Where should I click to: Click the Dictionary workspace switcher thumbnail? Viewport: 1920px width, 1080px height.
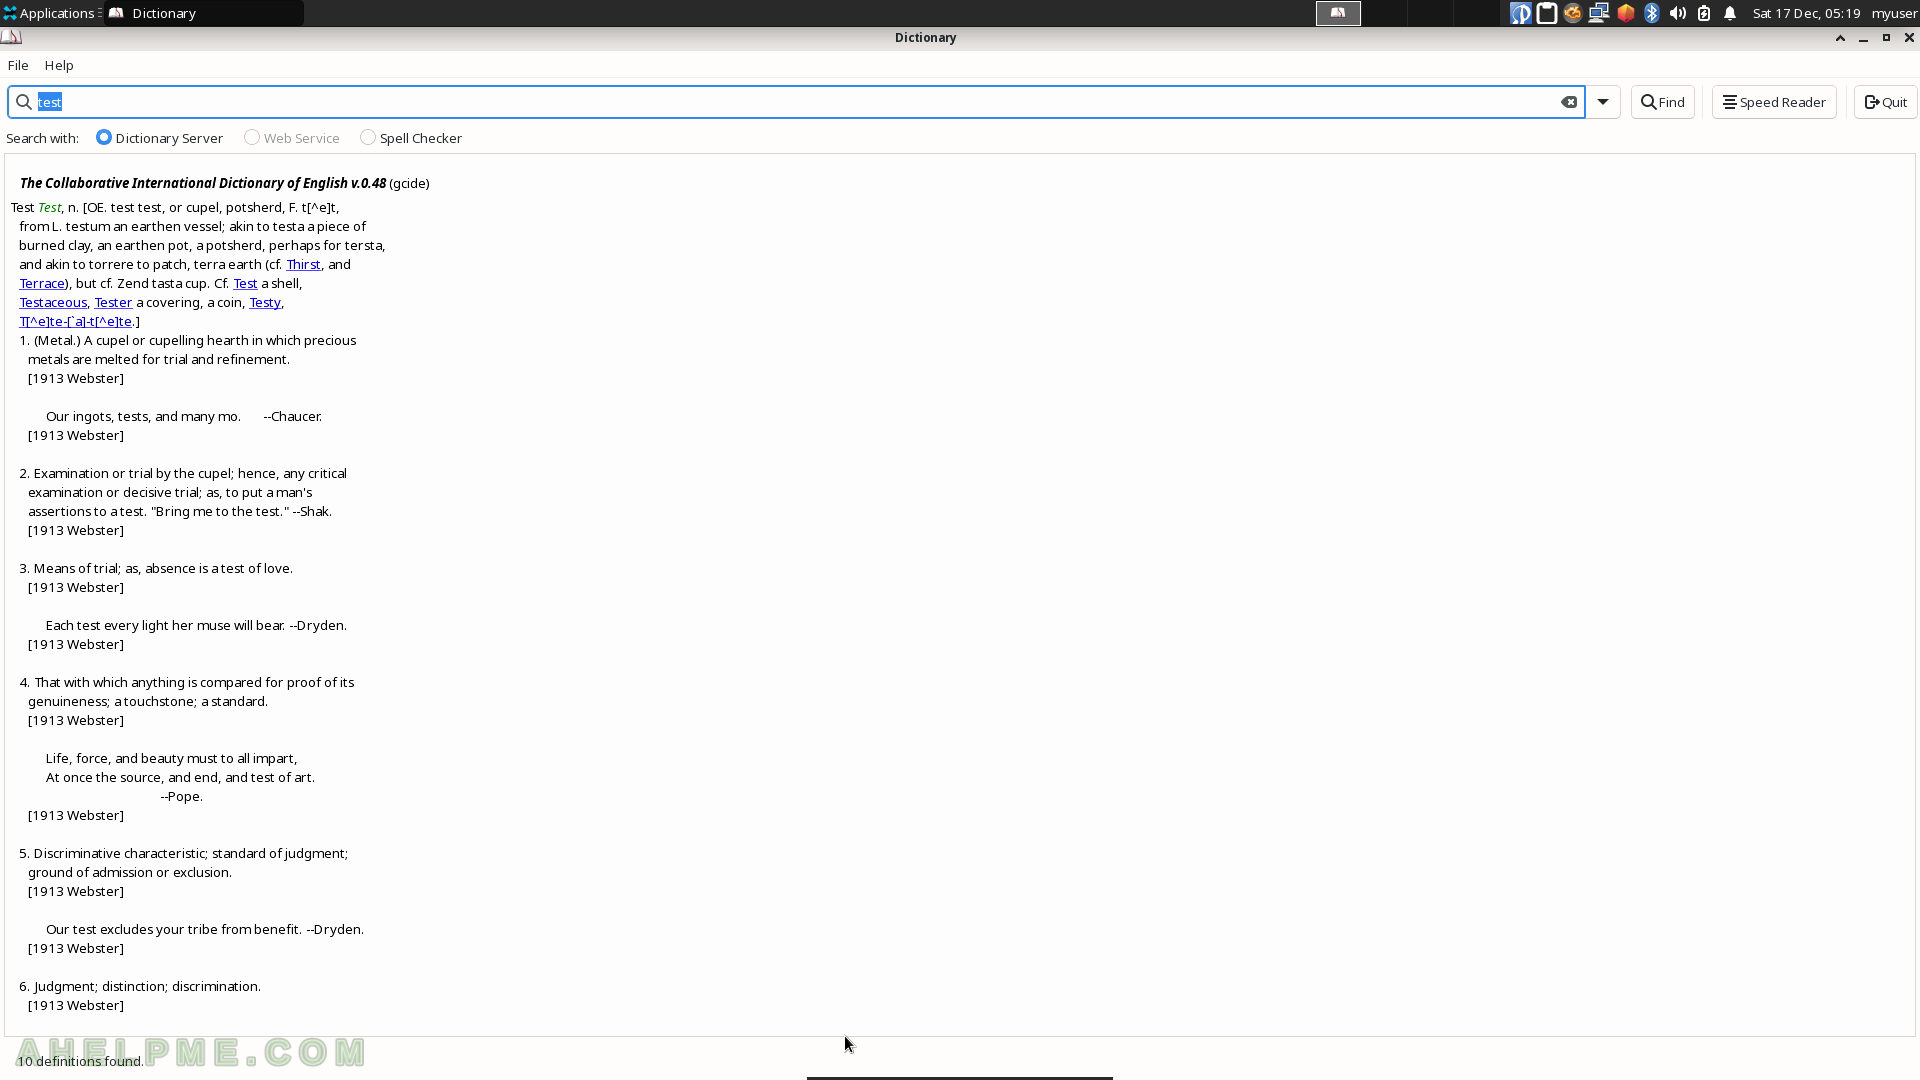(x=1338, y=13)
